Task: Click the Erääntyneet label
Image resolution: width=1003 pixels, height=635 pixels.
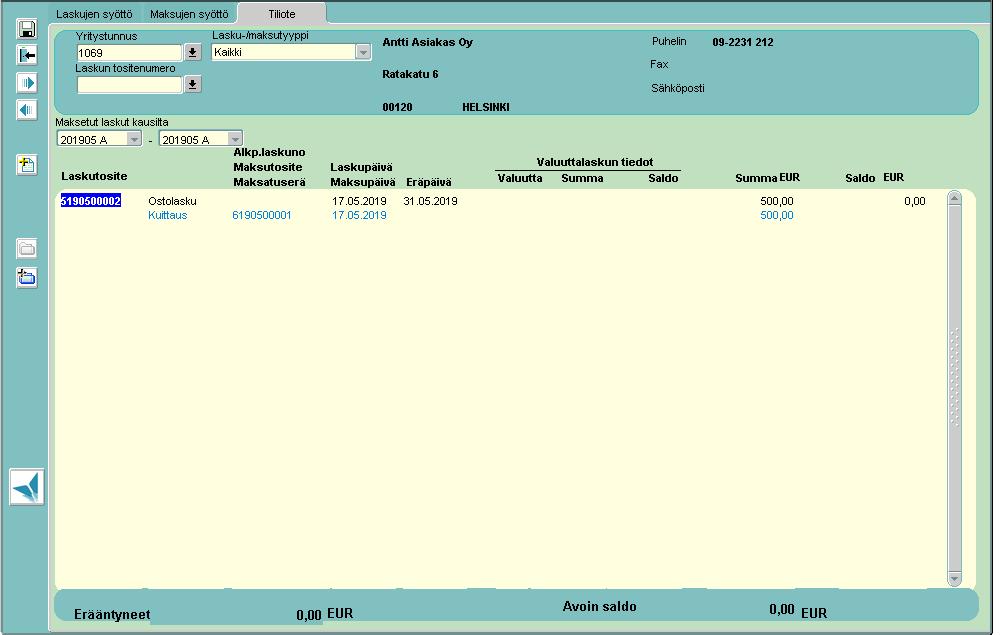Action: (x=112, y=615)
